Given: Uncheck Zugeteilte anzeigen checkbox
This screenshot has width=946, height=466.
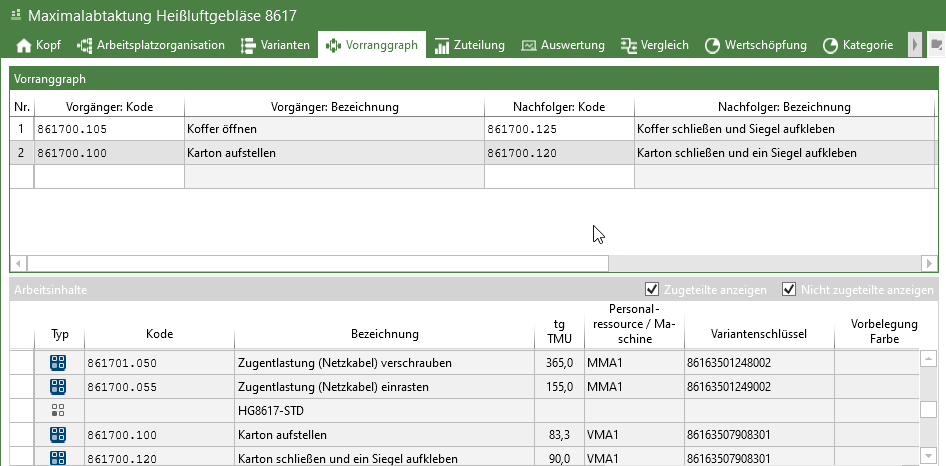Looking at the screenshot, I should click(x=652, y=289).
